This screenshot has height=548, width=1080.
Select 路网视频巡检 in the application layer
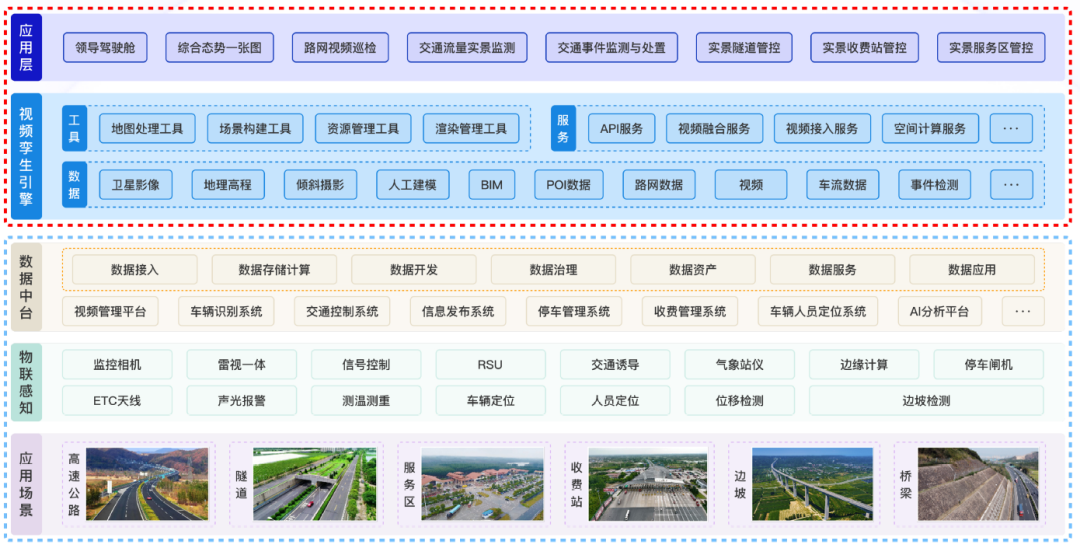[341, 47]
